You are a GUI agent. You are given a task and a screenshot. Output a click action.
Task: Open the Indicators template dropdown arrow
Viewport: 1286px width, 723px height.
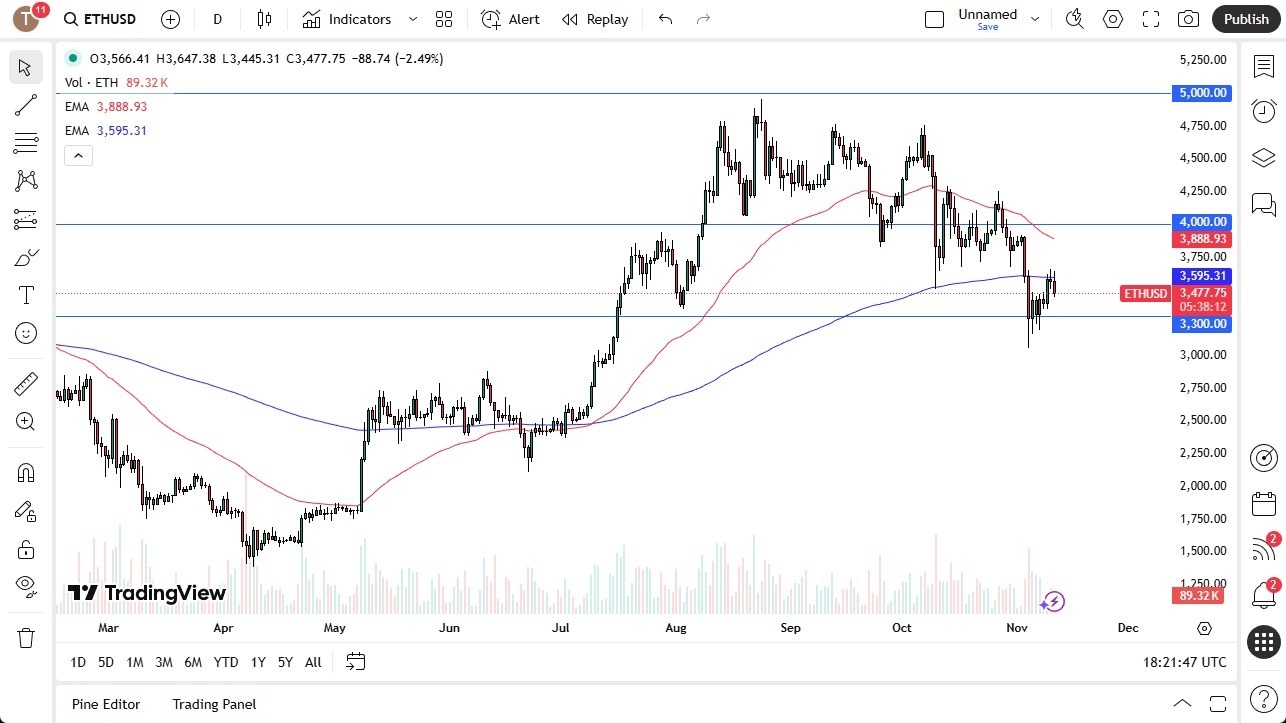pos(411,18)
